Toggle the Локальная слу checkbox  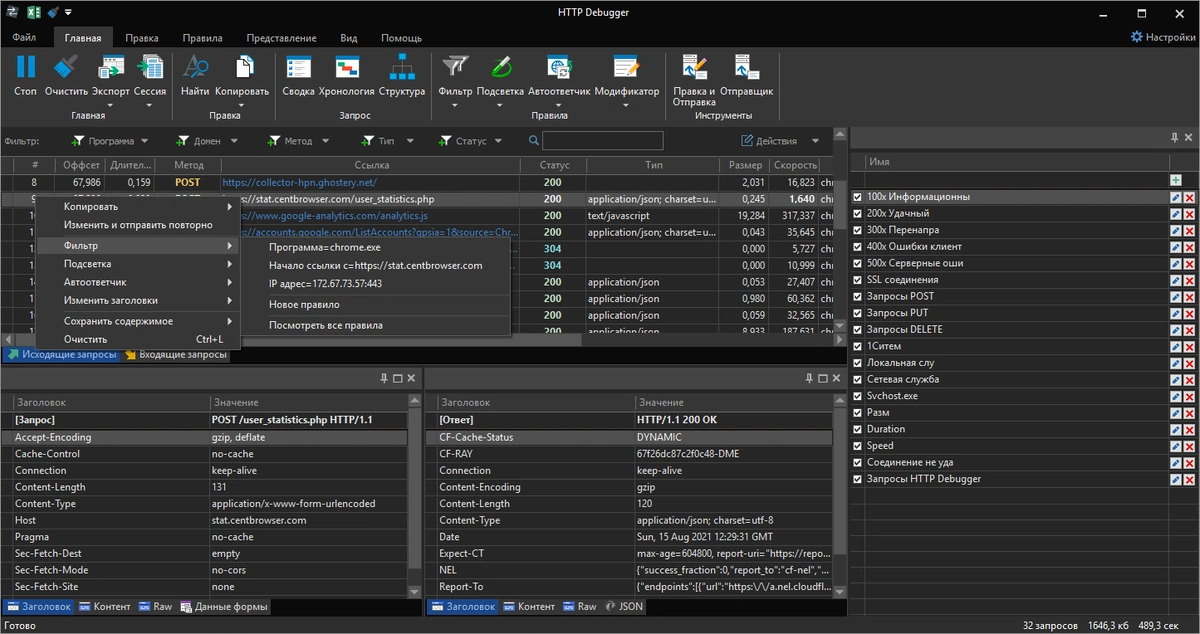coord(857,363)
